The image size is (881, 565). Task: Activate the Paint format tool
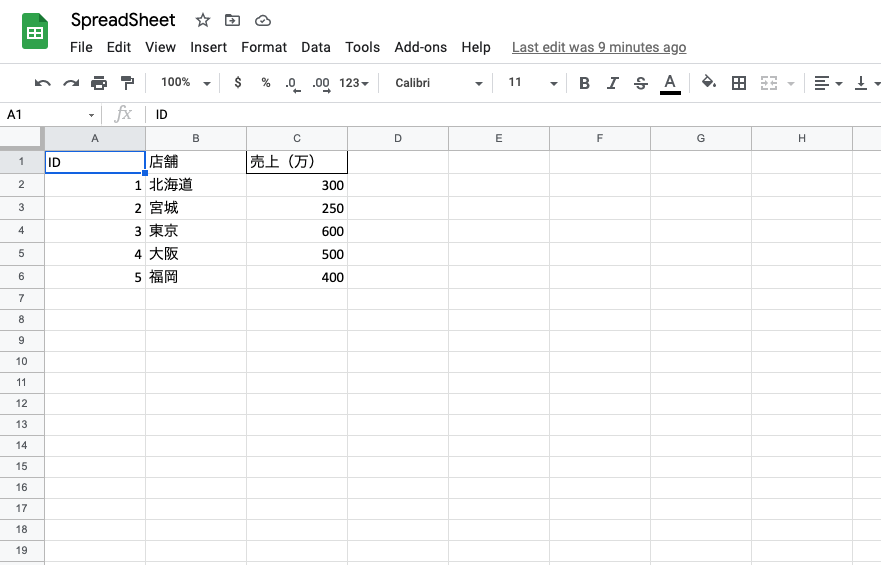click(128, 83)
